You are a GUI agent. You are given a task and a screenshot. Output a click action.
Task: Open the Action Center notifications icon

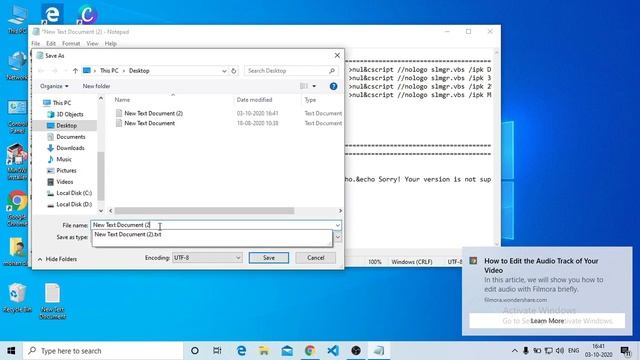coord(625,351)
